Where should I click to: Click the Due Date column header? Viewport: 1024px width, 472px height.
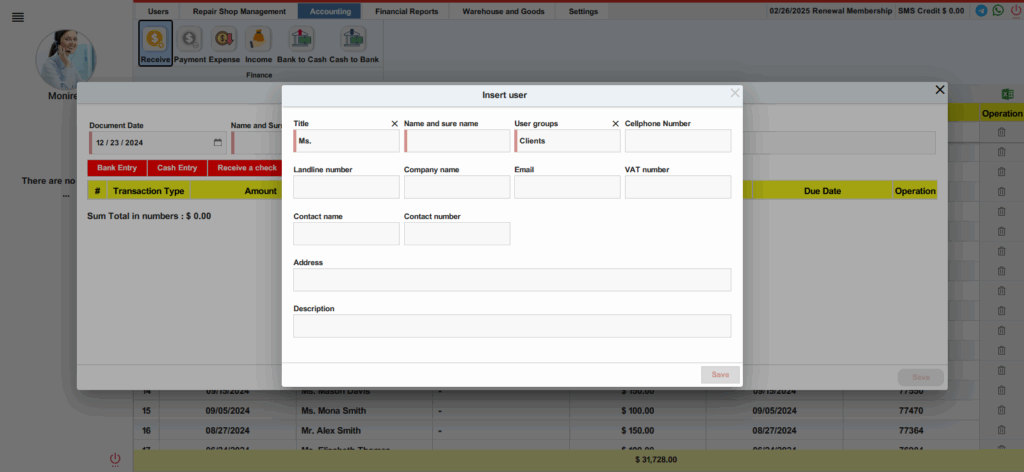click(x=822, y=191)
